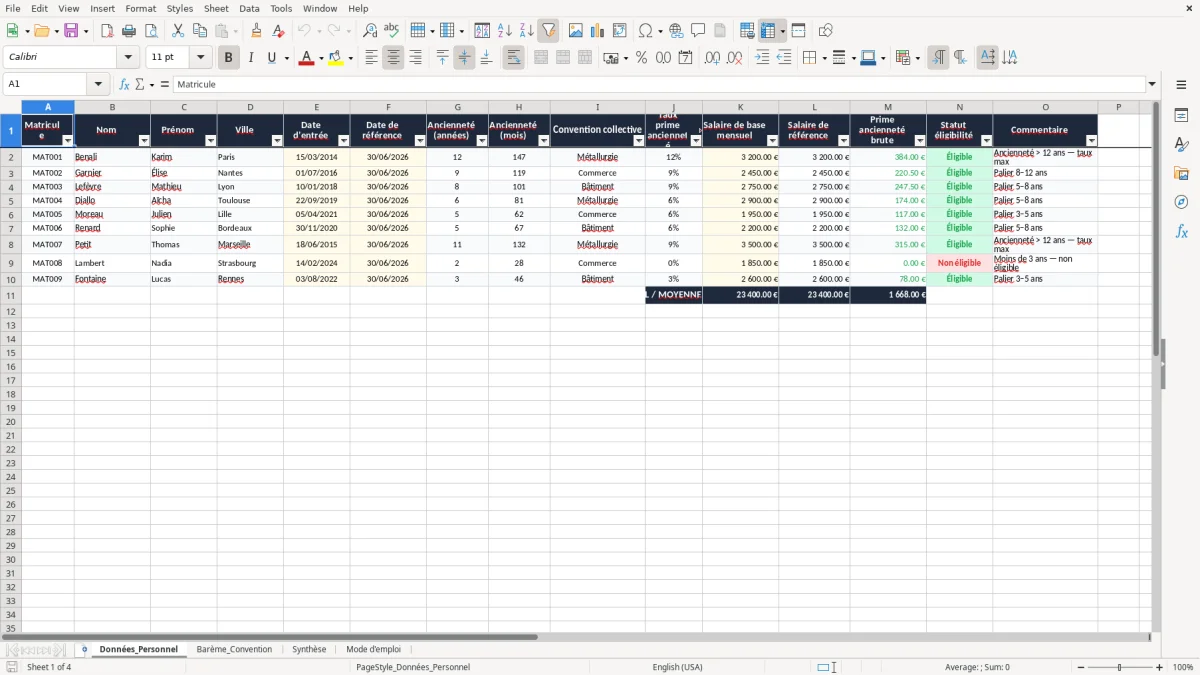Open the Data menu
The image size is (1200, 675).
point(250,8)
